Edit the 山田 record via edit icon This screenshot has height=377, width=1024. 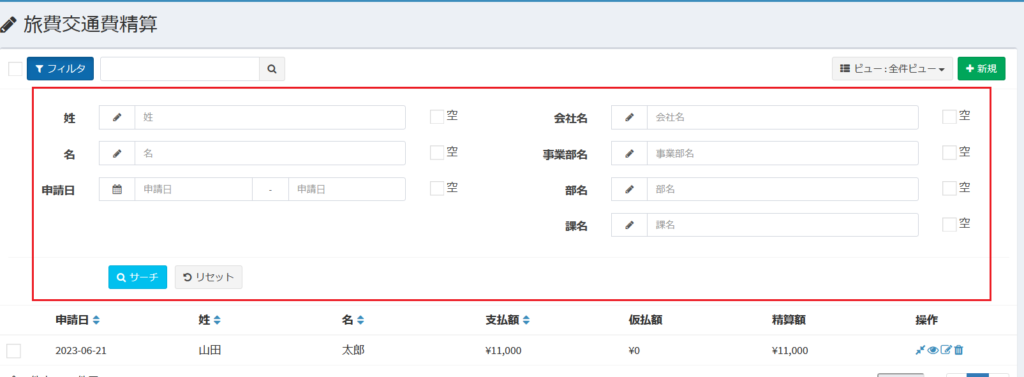coord(946,350)
